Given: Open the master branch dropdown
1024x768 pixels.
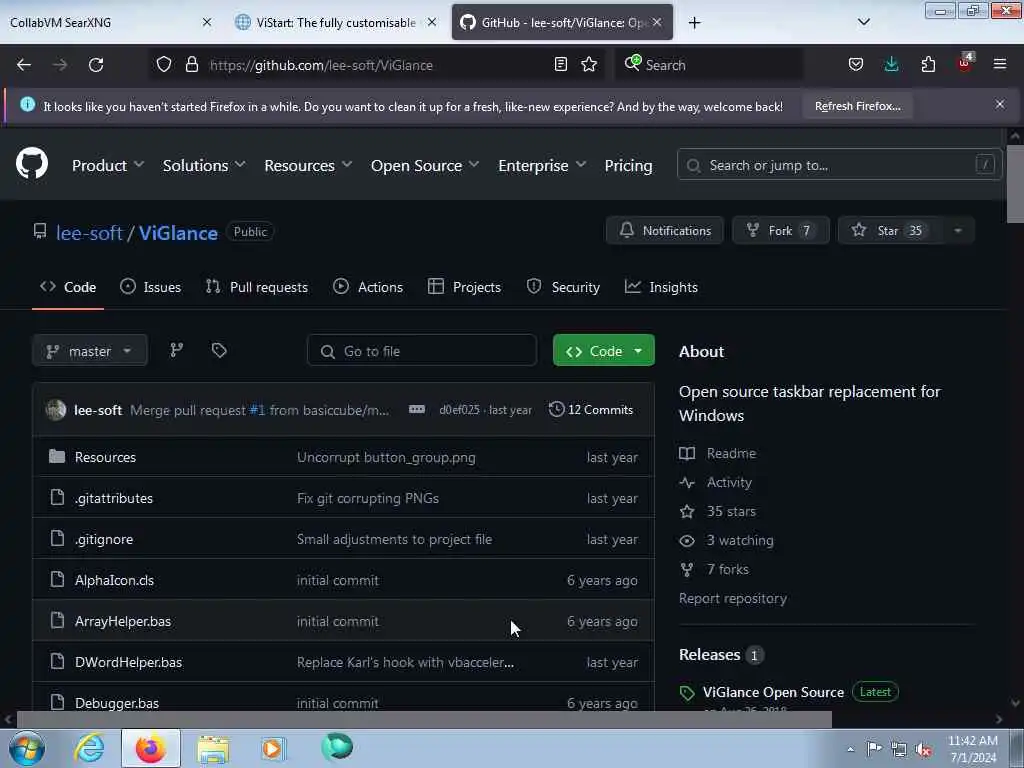Looking at the screenshot, I should (x=90, y=351).
